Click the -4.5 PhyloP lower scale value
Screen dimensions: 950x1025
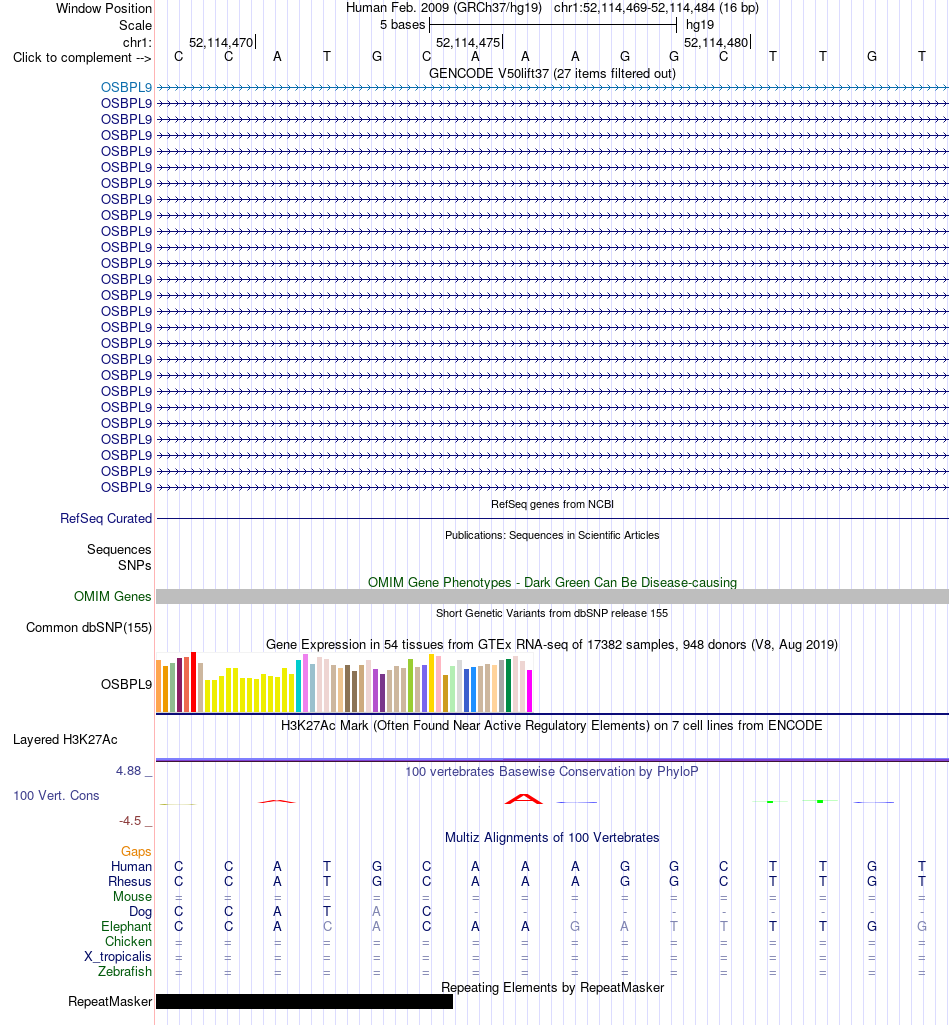pyautogui.click(x=129, y=821)
